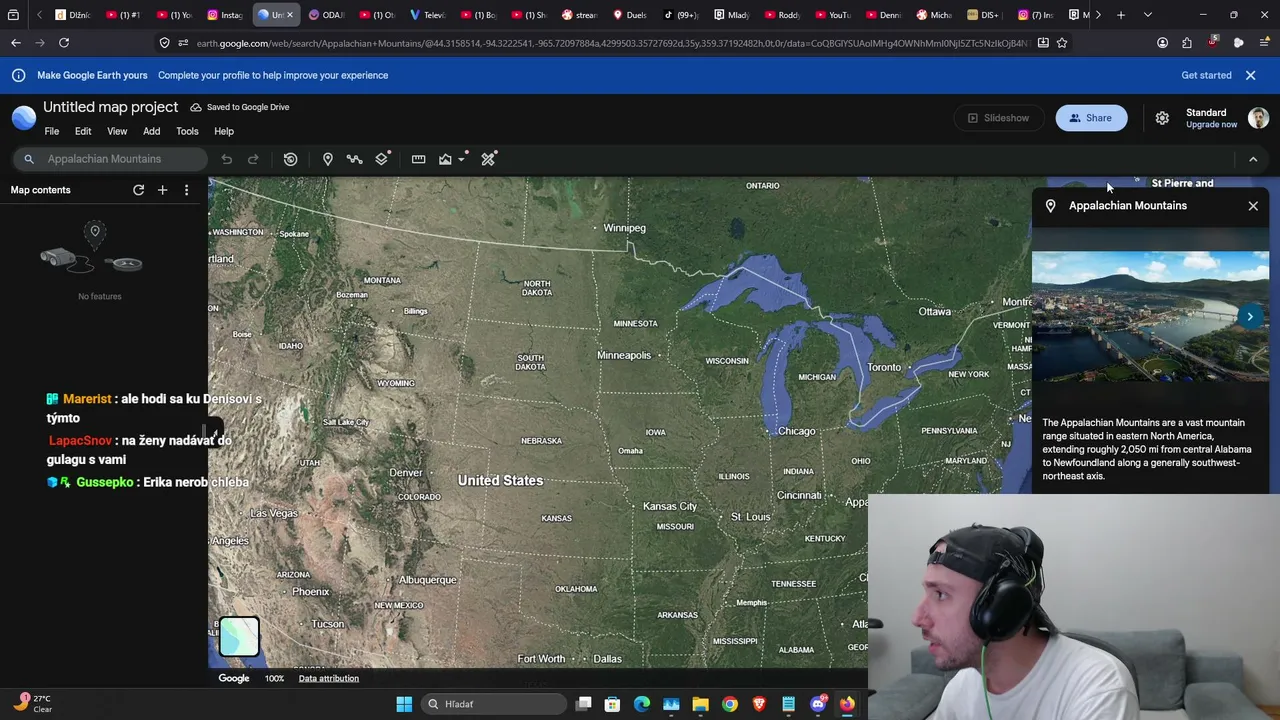Switch to the Instagram browser tab

point(224,15)
